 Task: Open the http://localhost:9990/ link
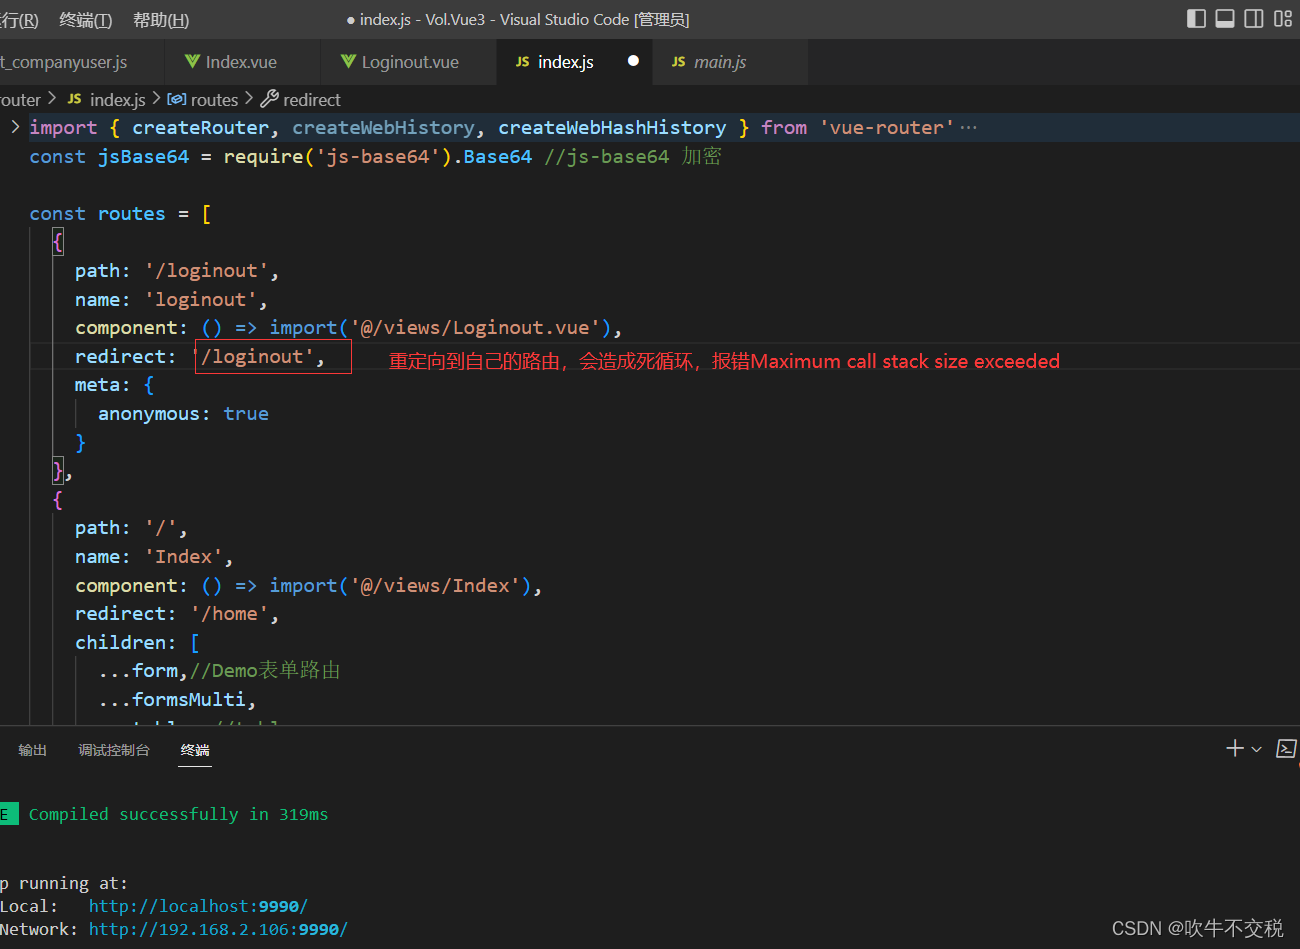coord(198,906)
